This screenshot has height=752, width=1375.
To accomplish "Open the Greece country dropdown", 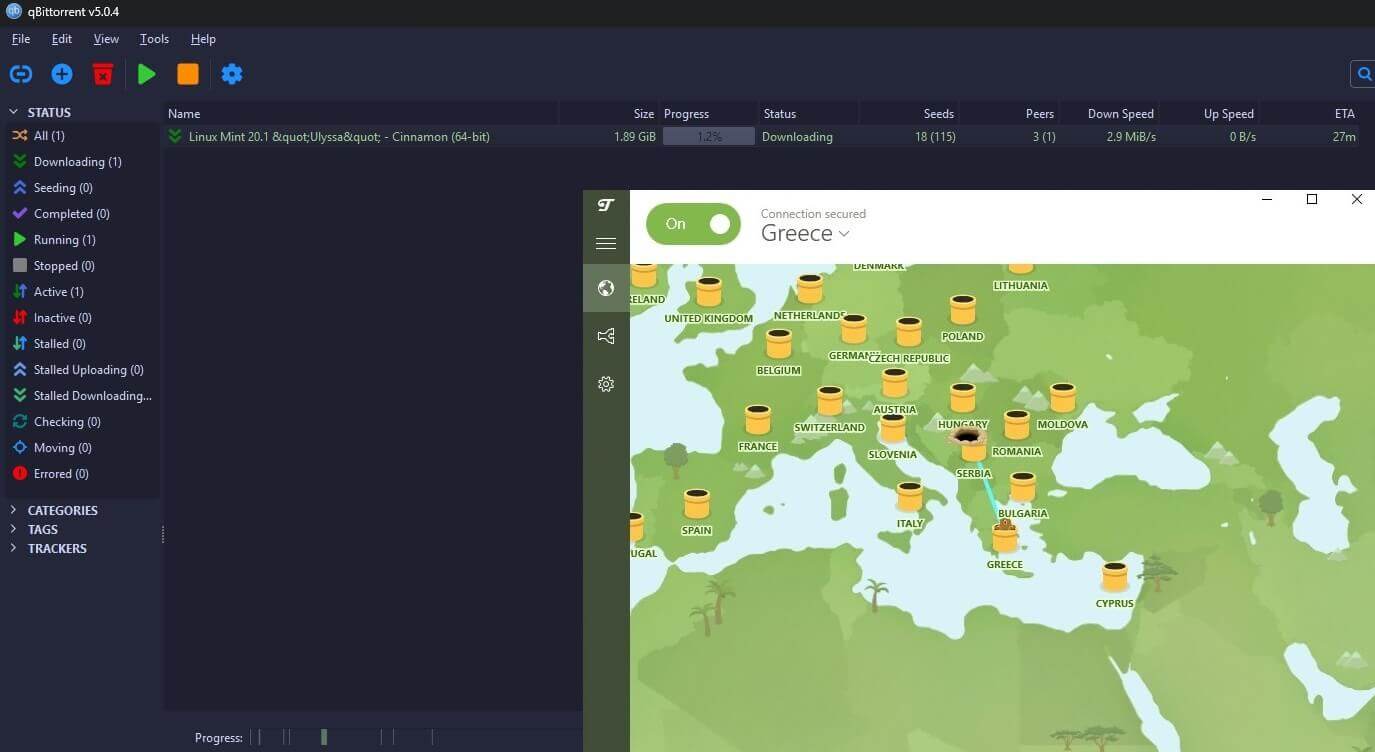I will pyautogui.click(x=805, y=233).
